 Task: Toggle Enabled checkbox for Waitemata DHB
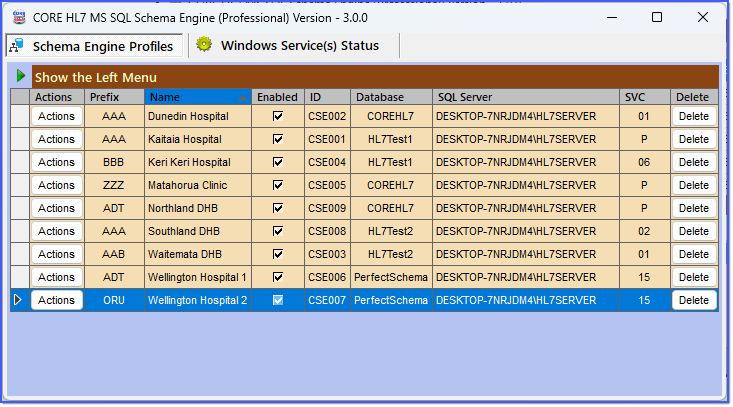tap(278, 254)
